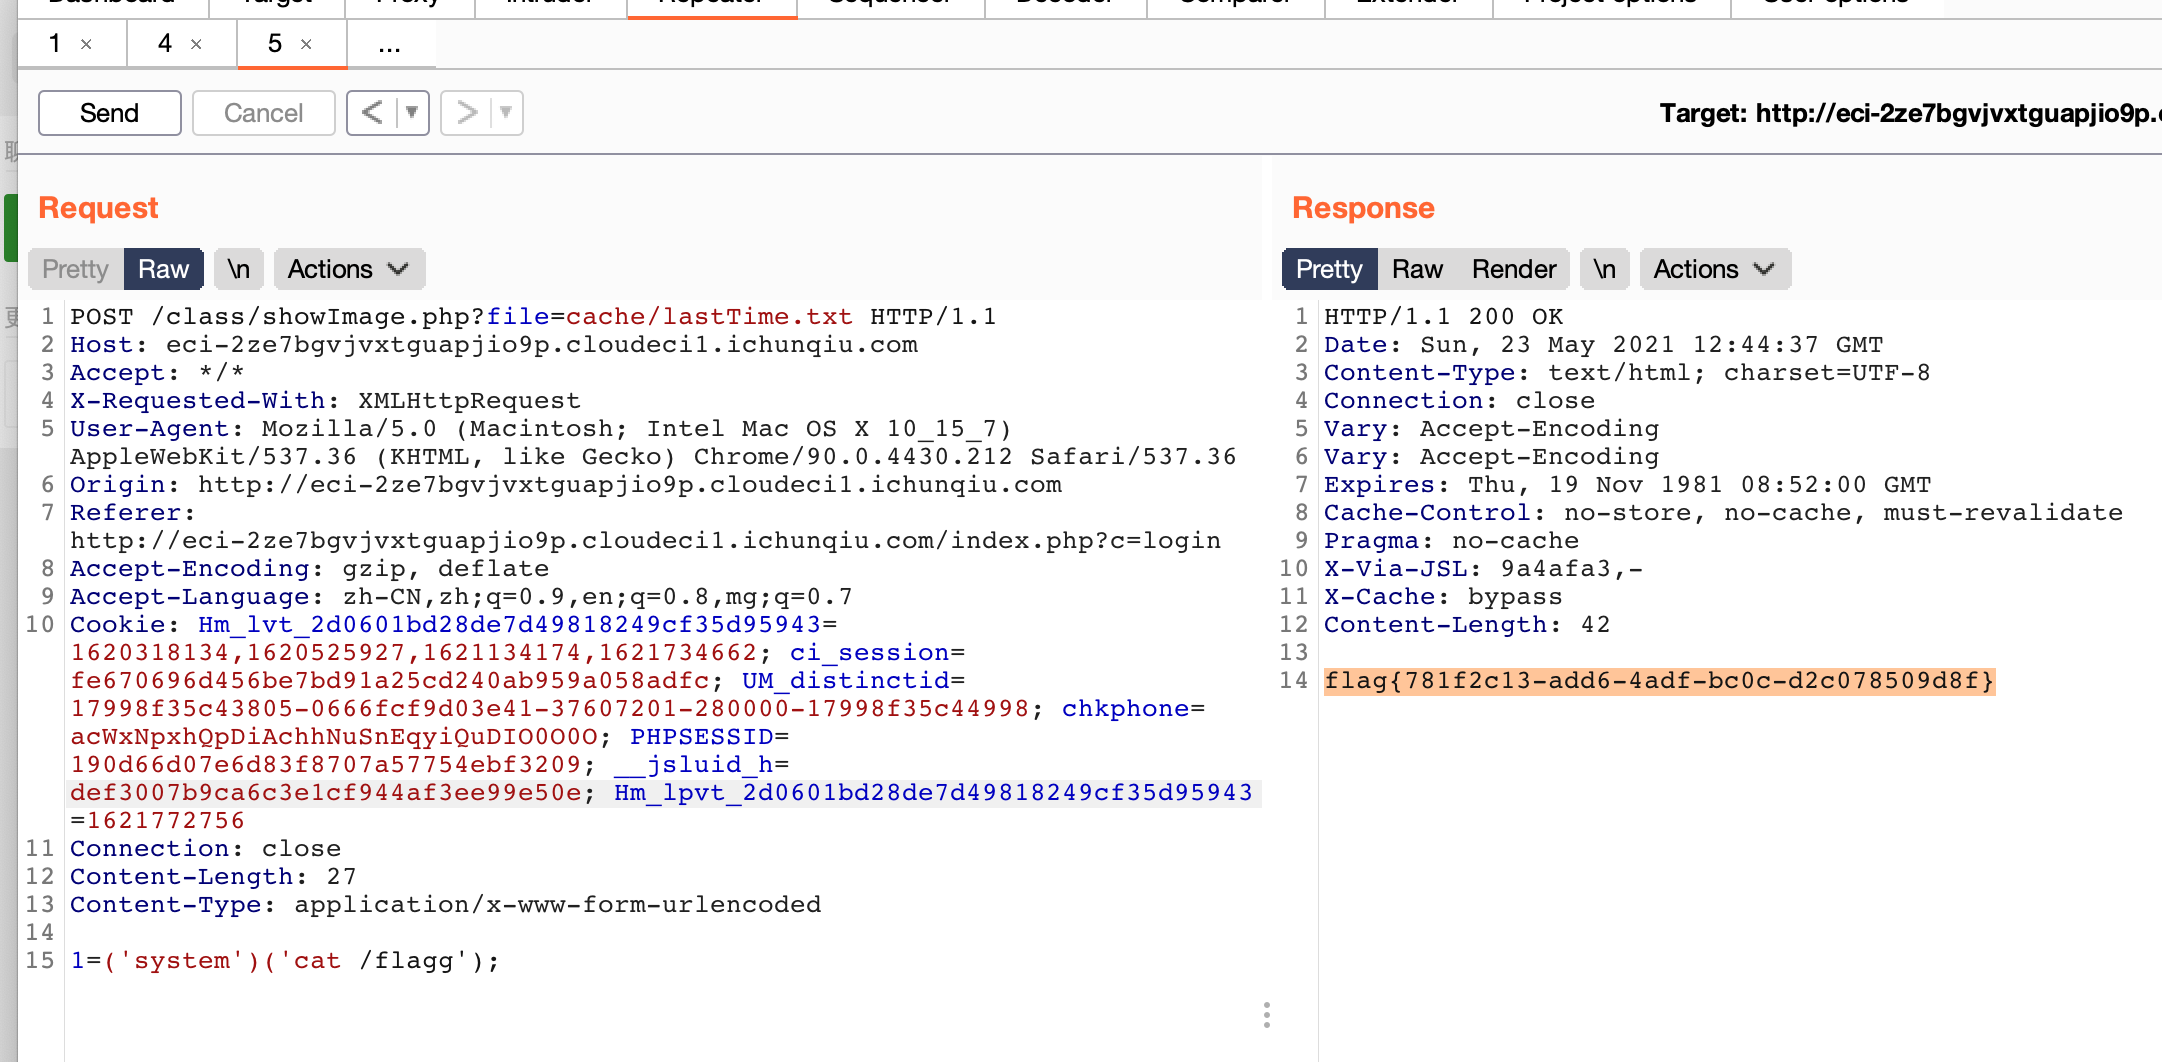Go forward to next request in history
The height and width of the screenshot is (1062, 2162).
click(466, 113)
